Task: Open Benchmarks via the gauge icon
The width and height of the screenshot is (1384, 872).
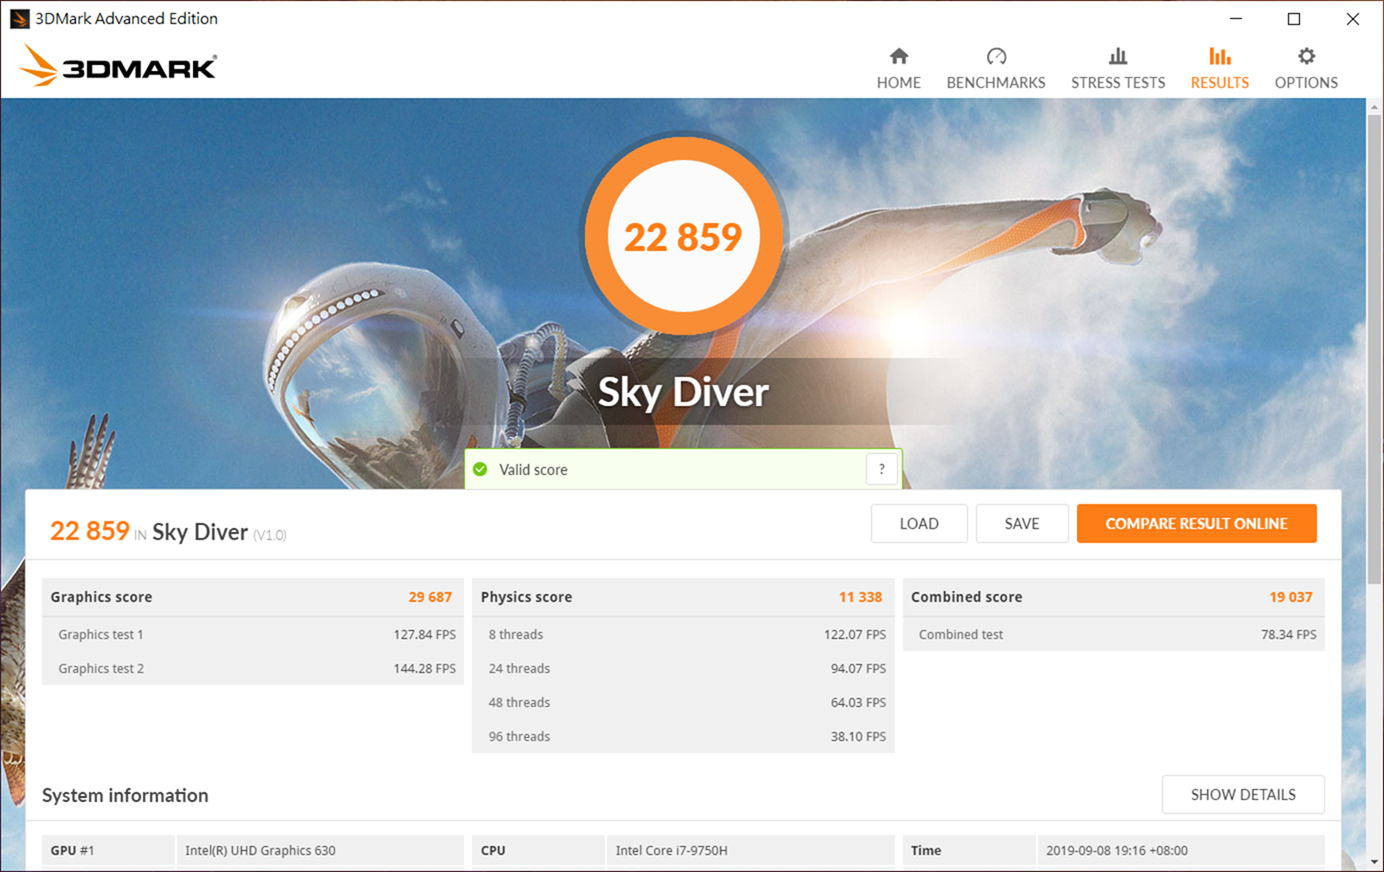Action: tap(995, 56)
